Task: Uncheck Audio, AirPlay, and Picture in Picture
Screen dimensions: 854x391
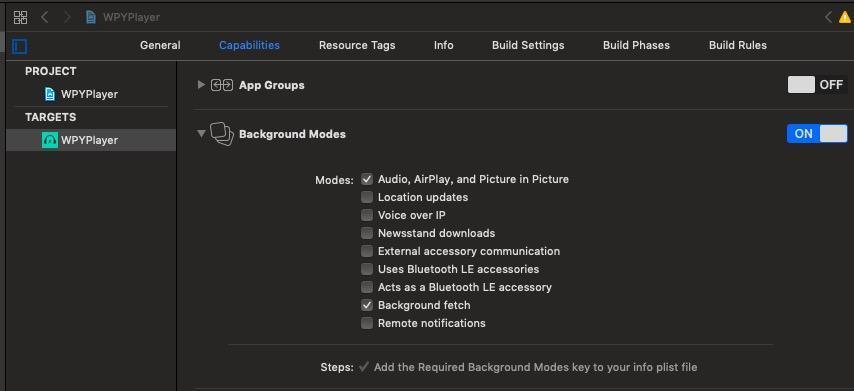Action: (x=367, y=179)
